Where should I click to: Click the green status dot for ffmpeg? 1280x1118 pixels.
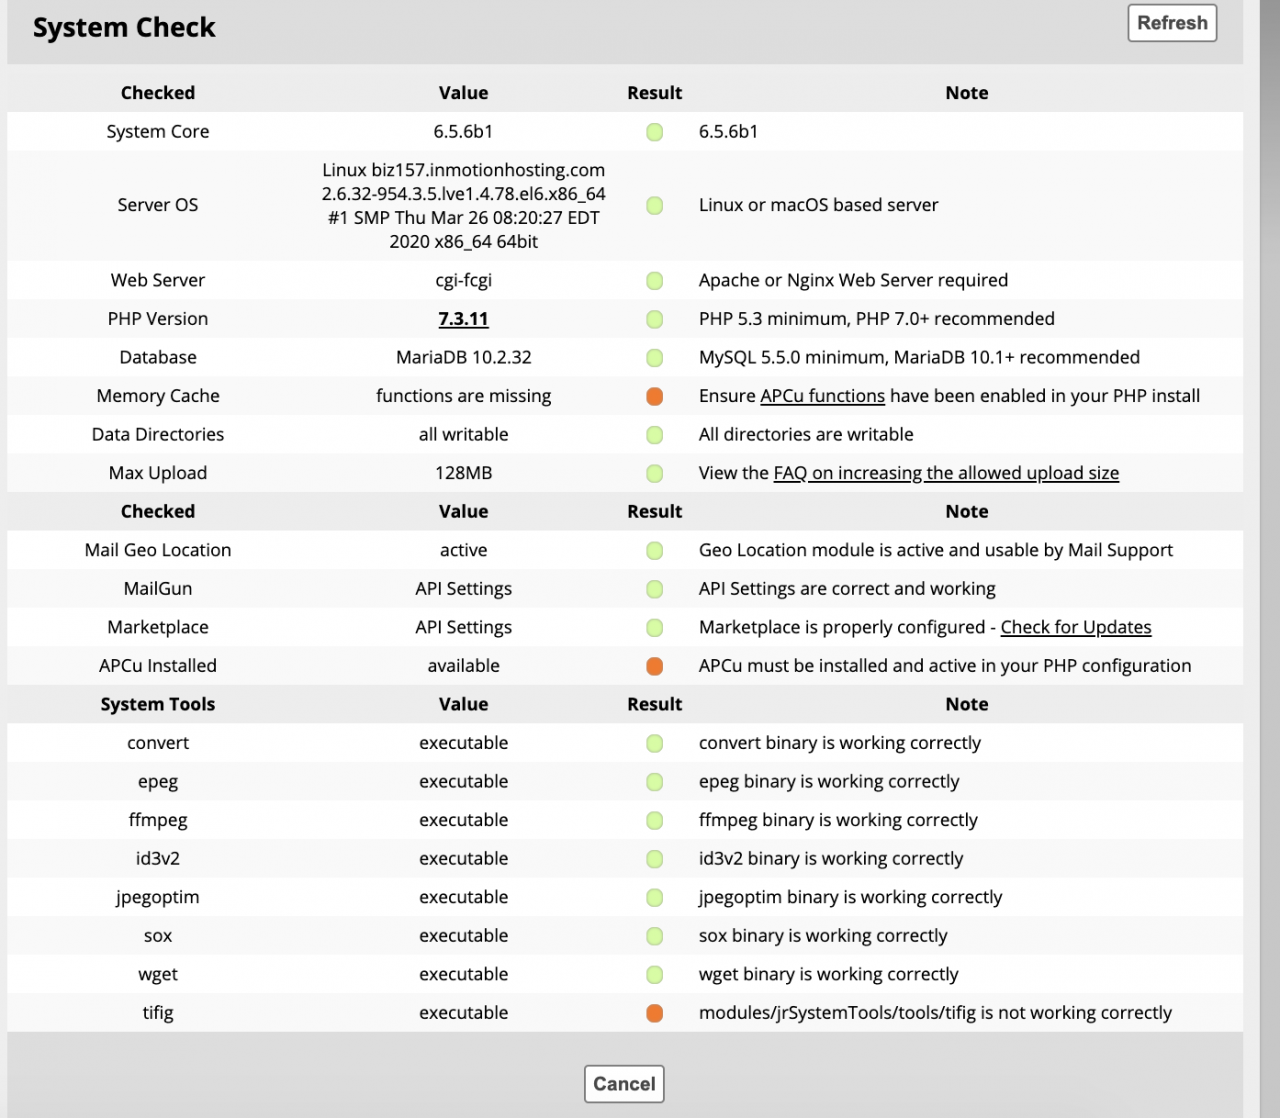tap(655, 821)
